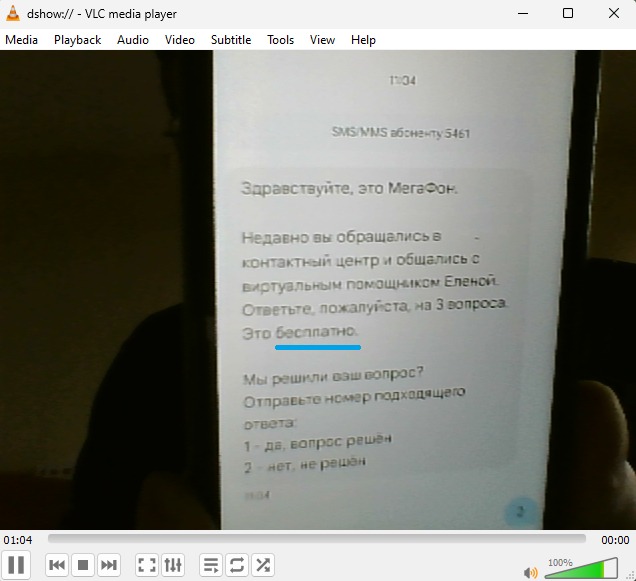Image resolution: width=636 pixels, height=581 pixels.
Task: Toggle the playlist view
Action: click(x=211, y=565)
